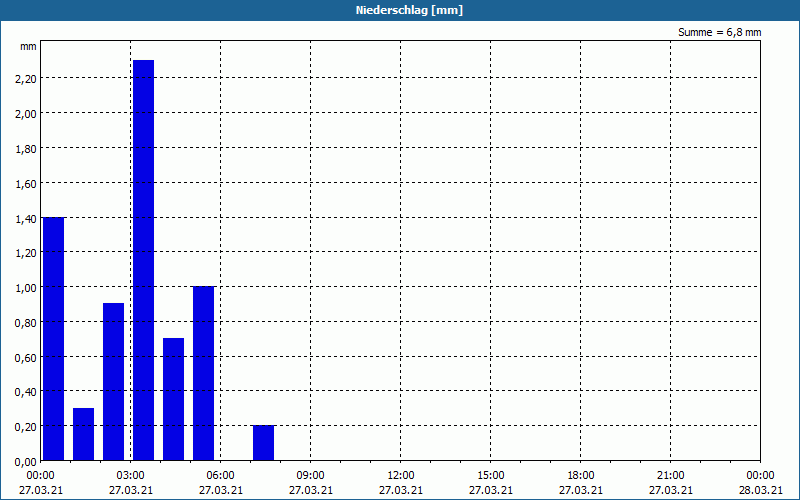Click the y-axis label '0,00'
800x500 pixels.
coord(26,462)
